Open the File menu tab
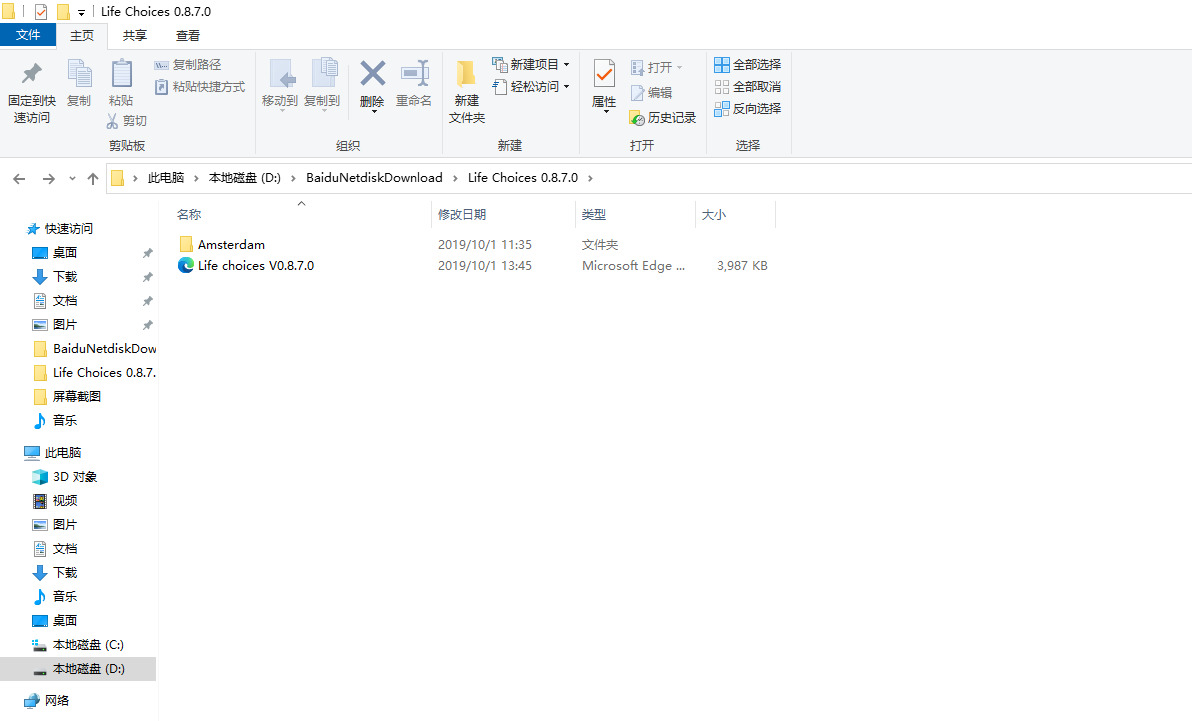The width and height of the screenshot is (1192, 721). point(28,35)
